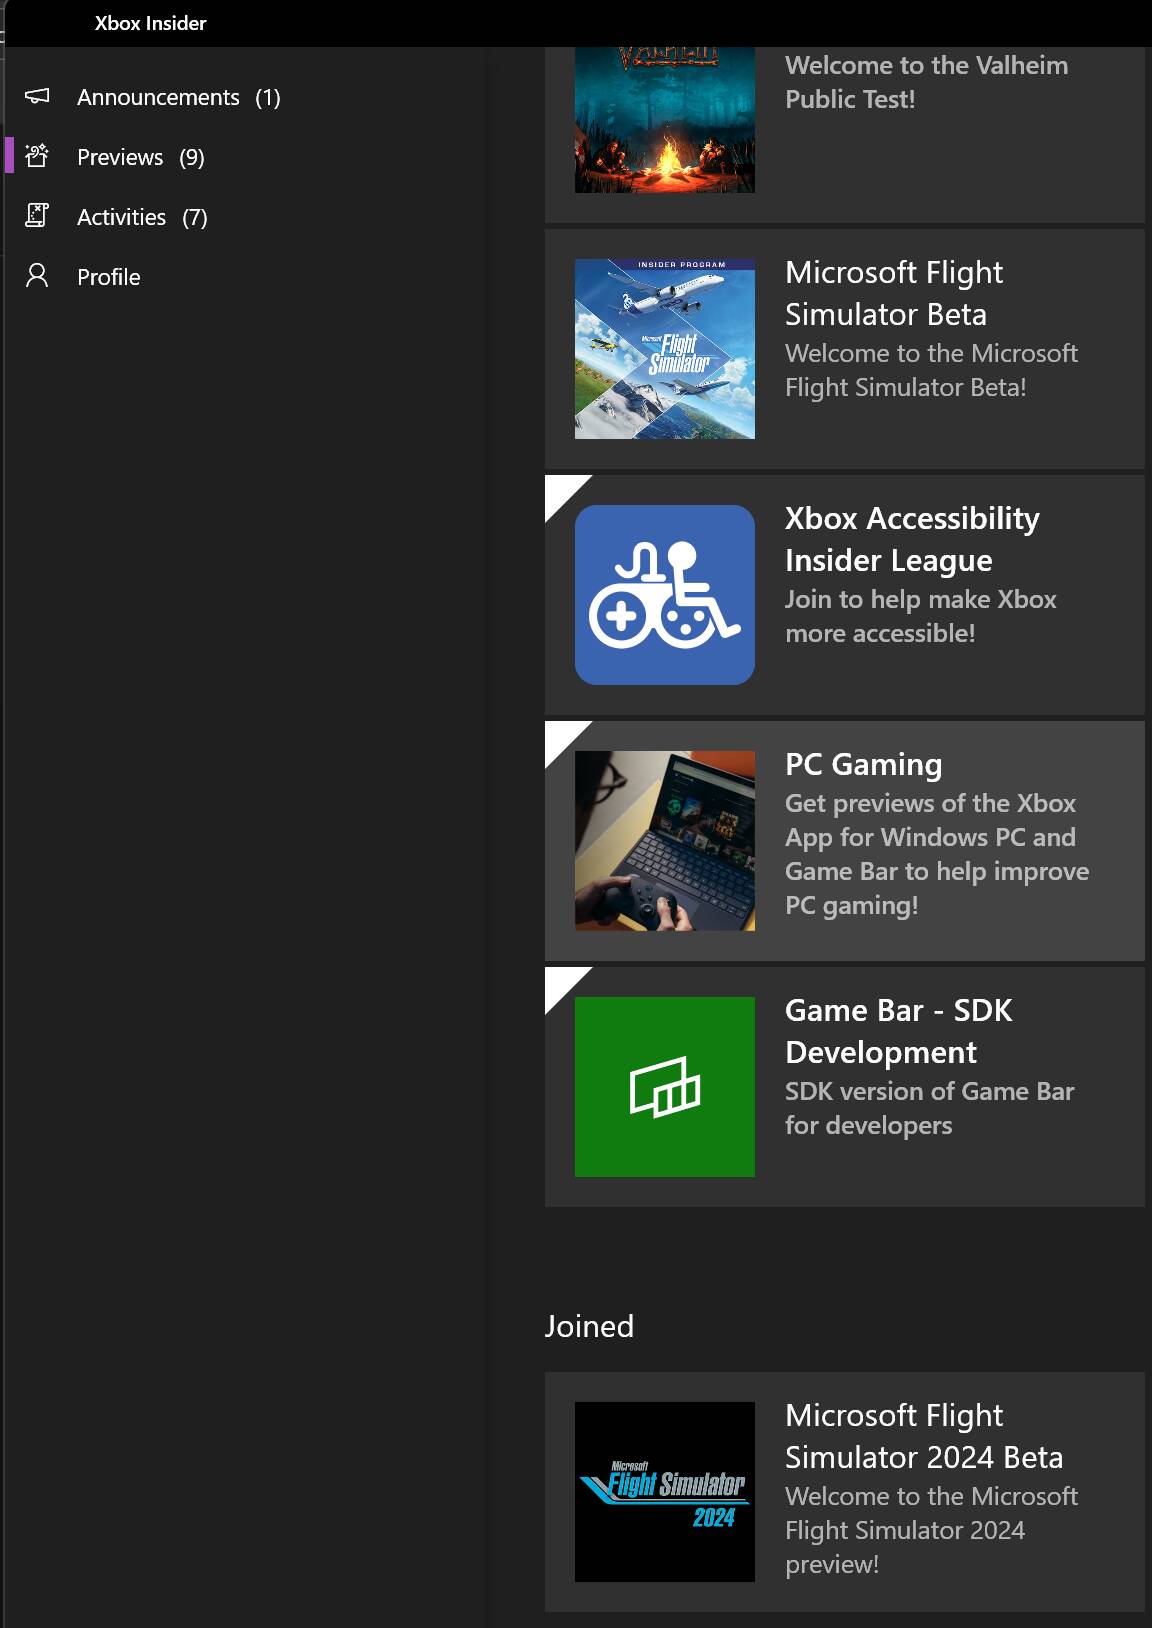Open the PC Gaming laptop photo

click(x=664, y=841)
